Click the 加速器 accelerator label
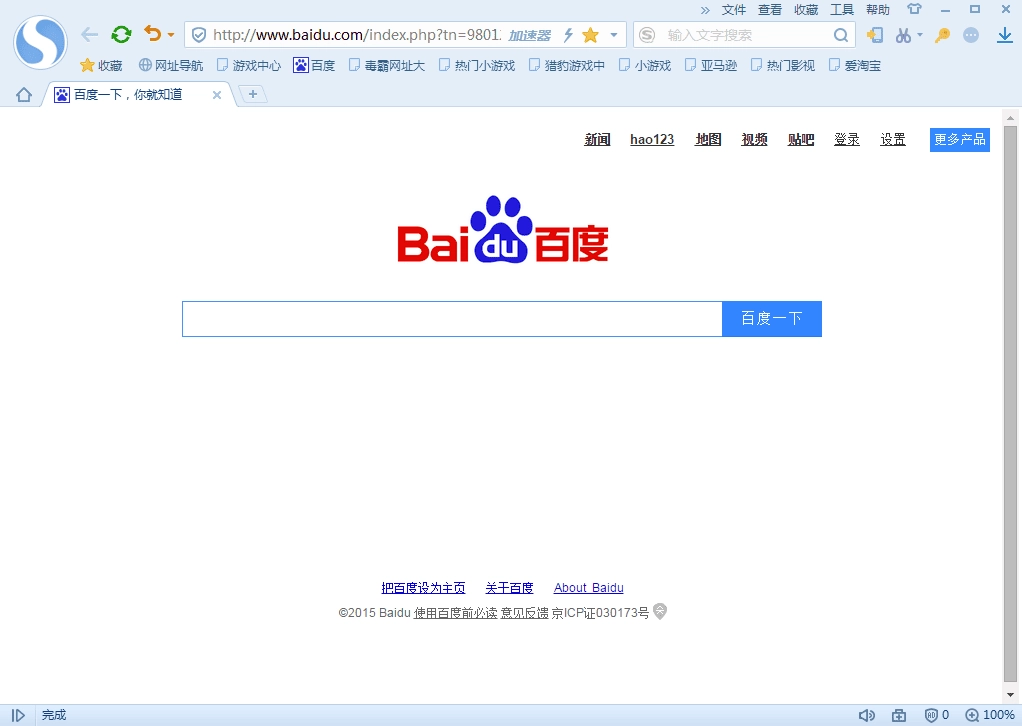The image size is (1022, 726). tap(530, 35)
